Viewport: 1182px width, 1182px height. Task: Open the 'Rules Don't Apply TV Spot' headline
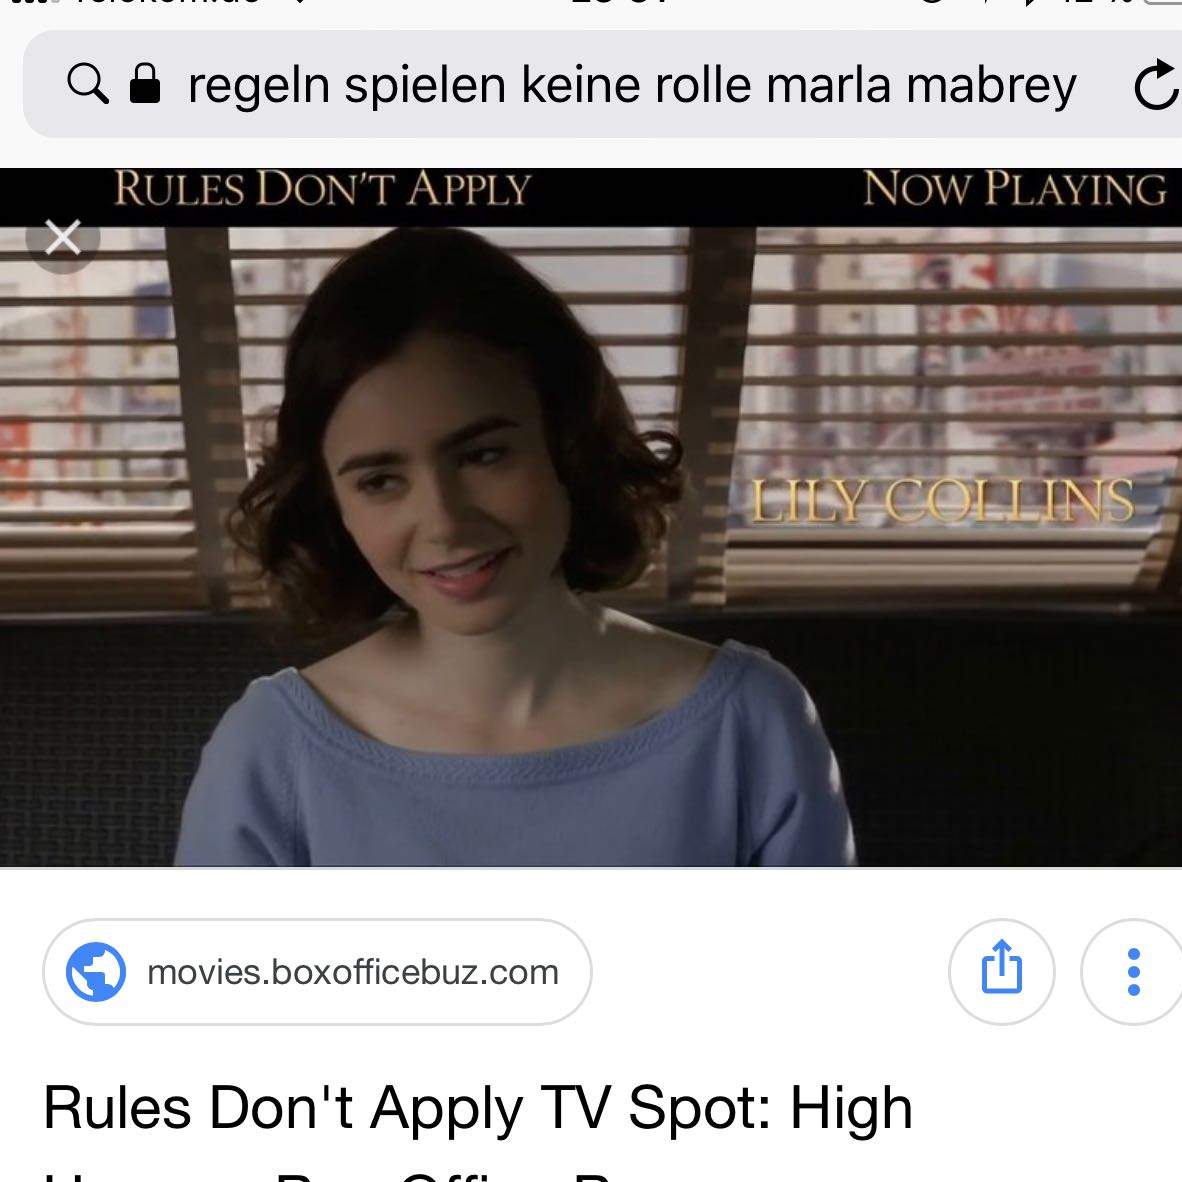pyautogui.click(x=478, y=1108)
